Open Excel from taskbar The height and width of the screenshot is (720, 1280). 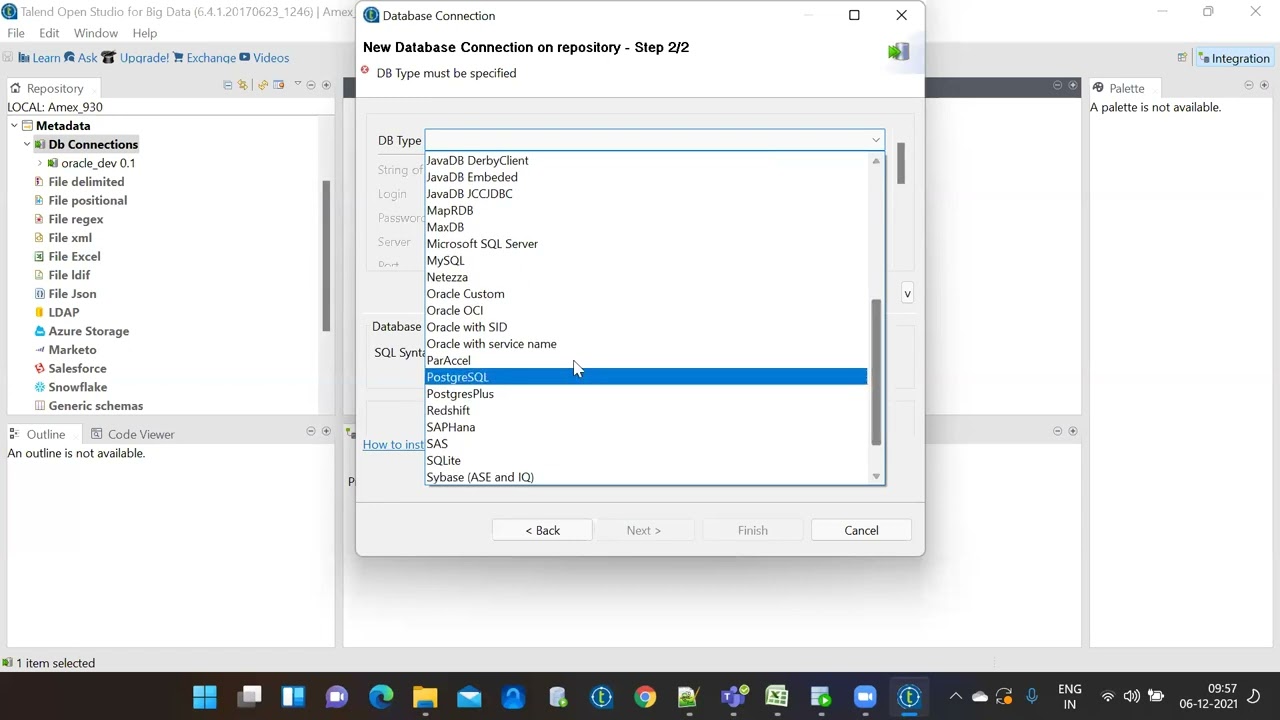777,696
